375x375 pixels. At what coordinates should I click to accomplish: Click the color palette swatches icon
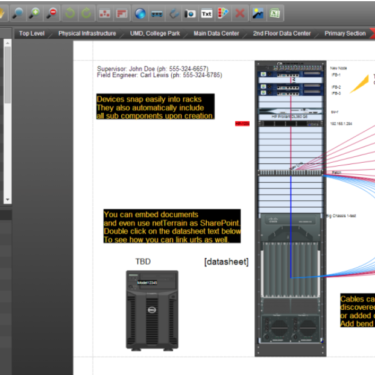click(223, 13)
